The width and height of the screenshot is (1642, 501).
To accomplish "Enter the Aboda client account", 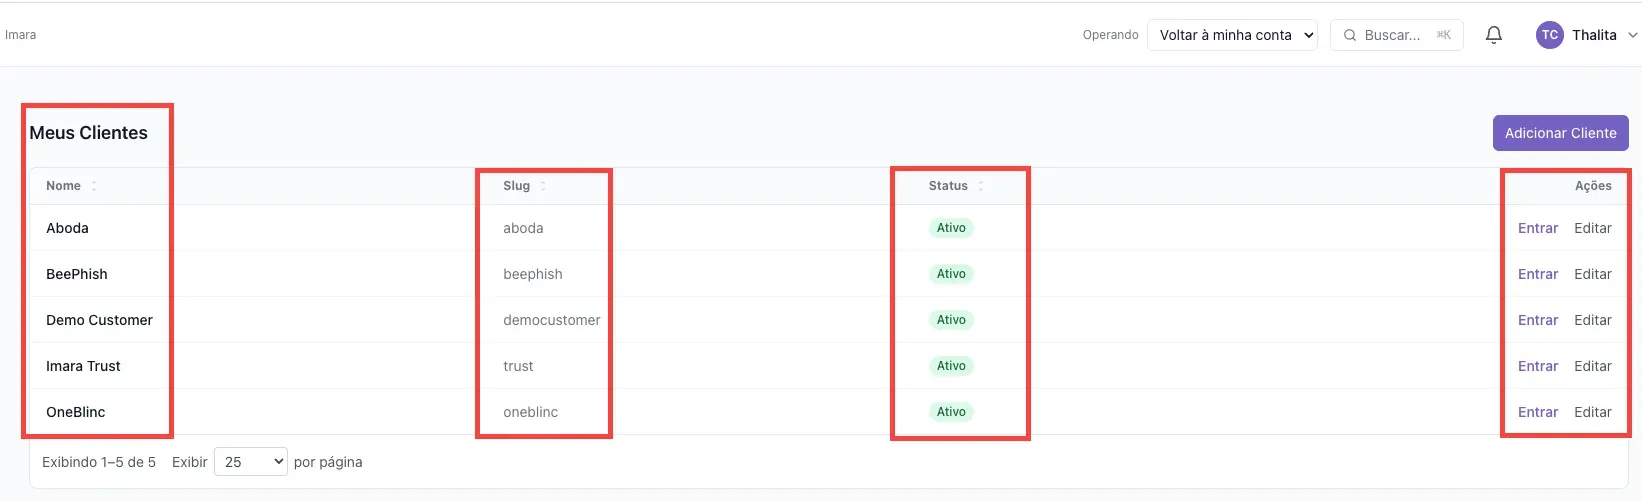I will click(x=1537, y=228).
